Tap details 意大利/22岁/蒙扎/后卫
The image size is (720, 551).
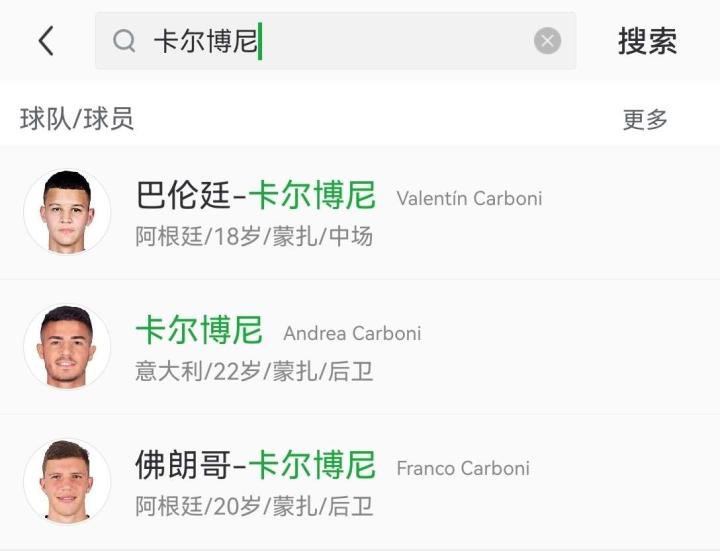pos(254,372)
